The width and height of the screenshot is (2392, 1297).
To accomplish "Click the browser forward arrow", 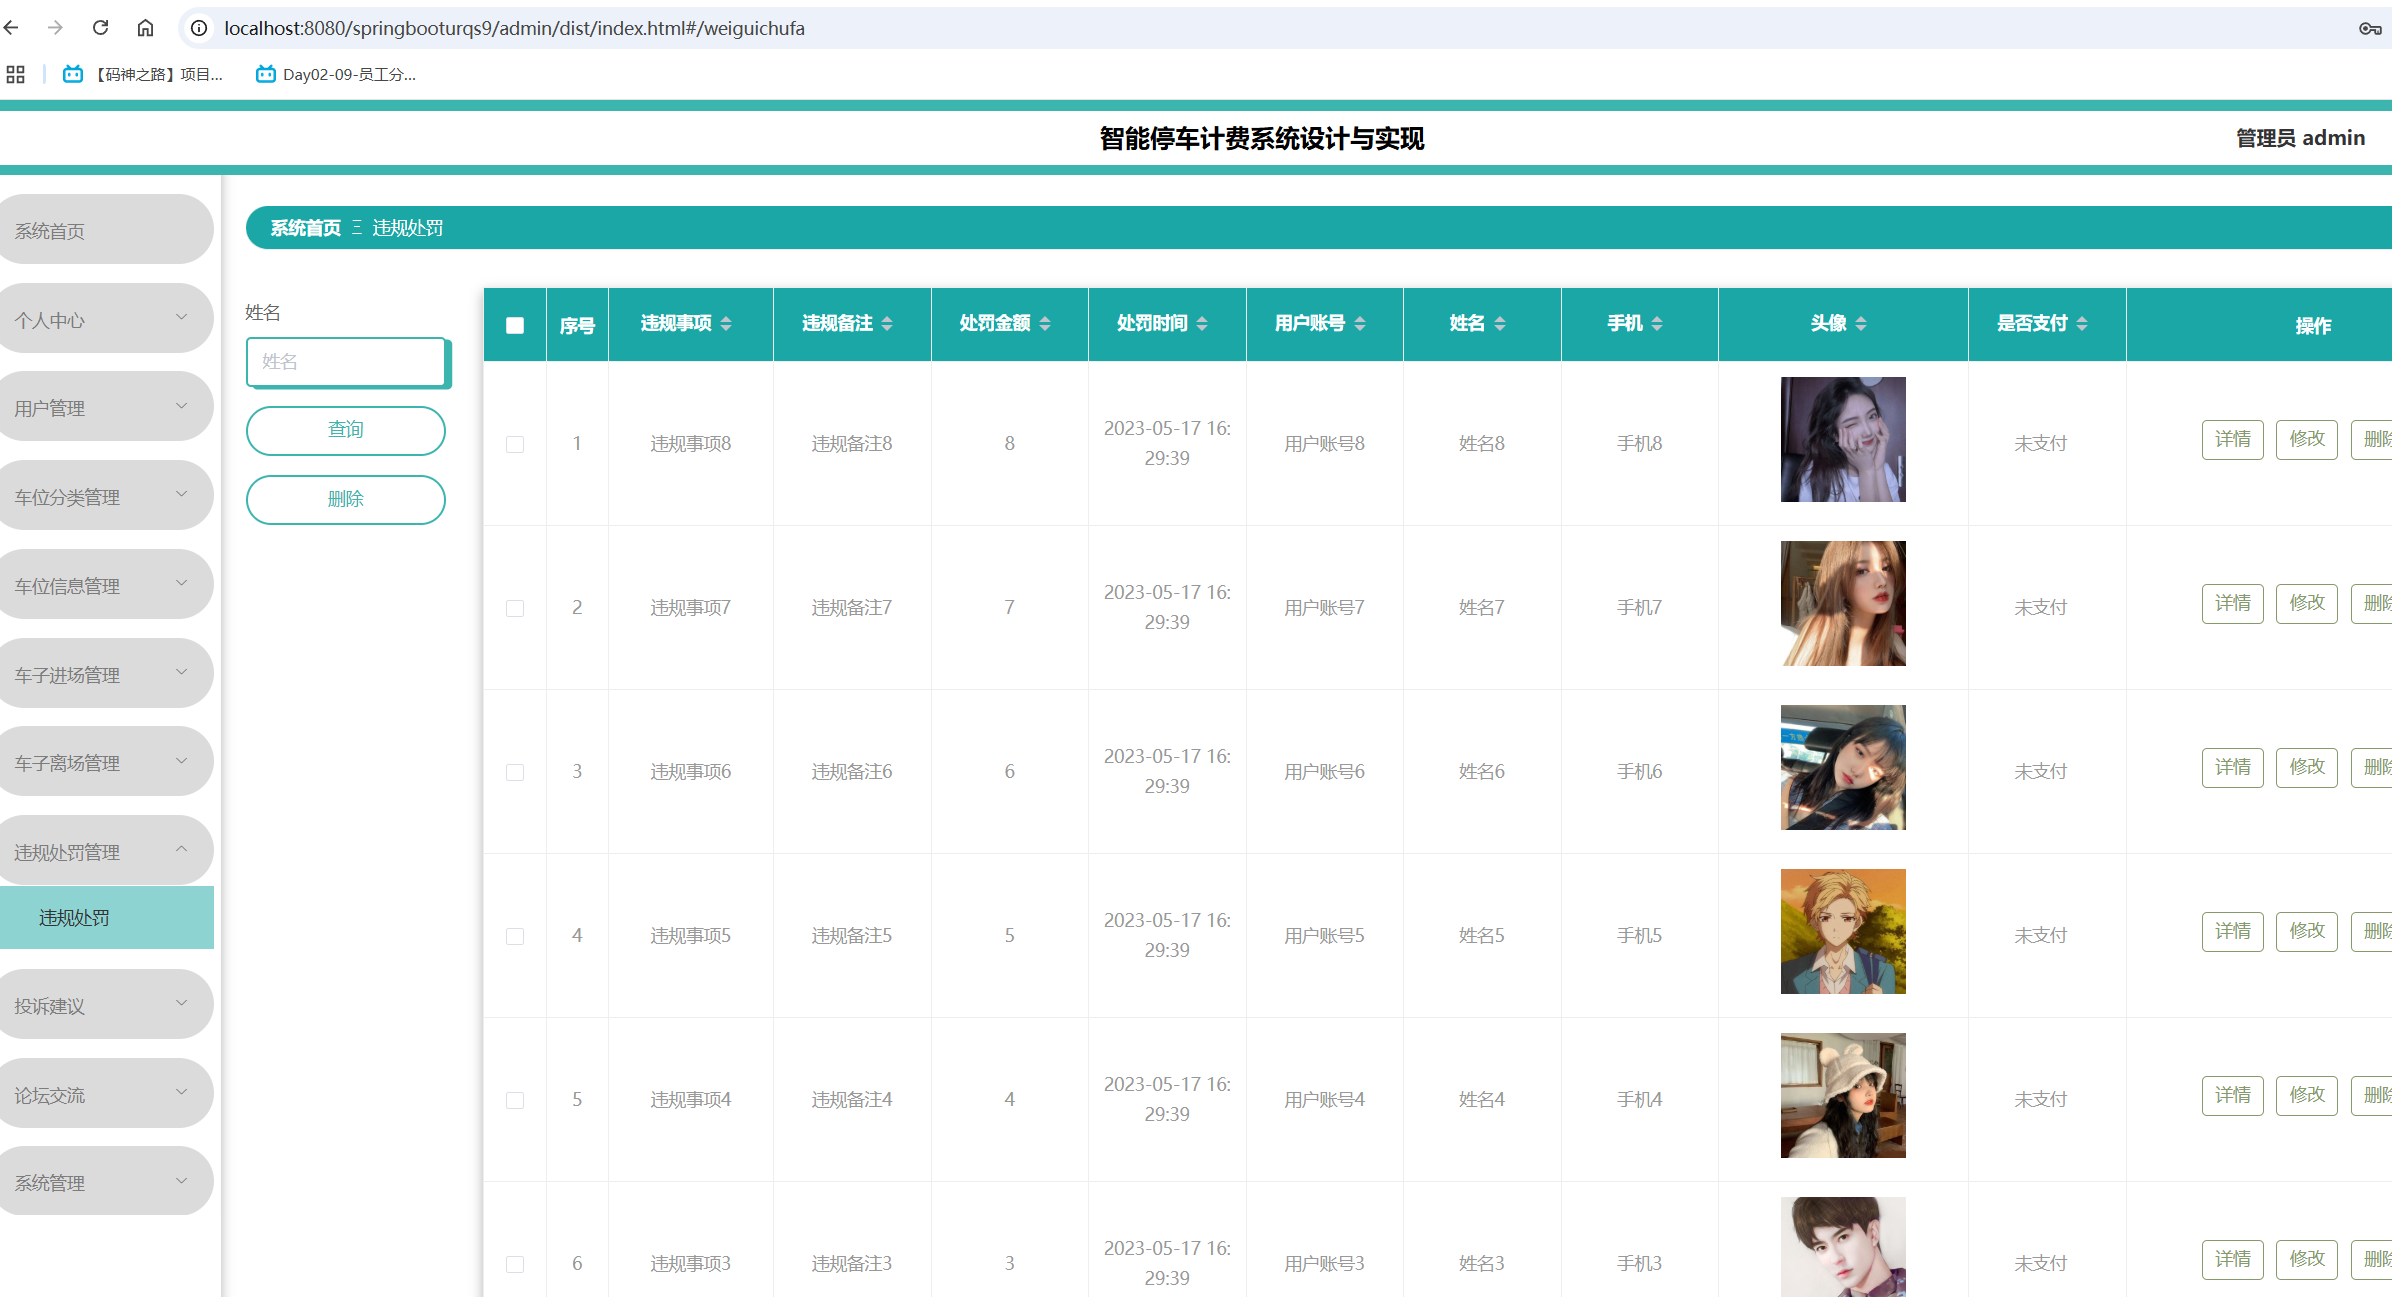I will tap(55, 28).
